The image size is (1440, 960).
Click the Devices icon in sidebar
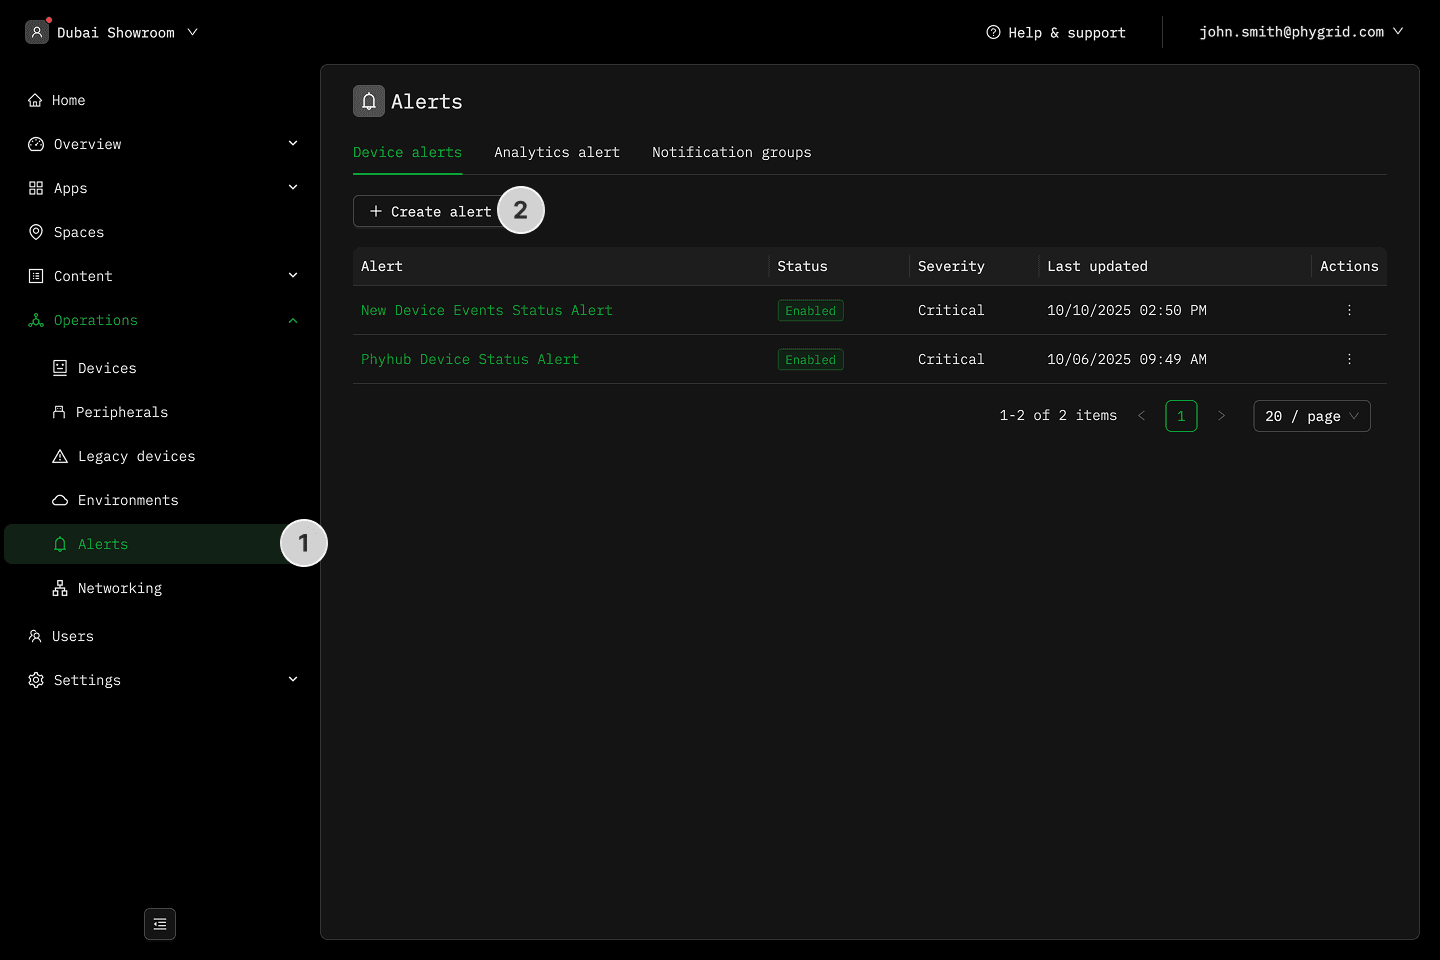(60, 368)
